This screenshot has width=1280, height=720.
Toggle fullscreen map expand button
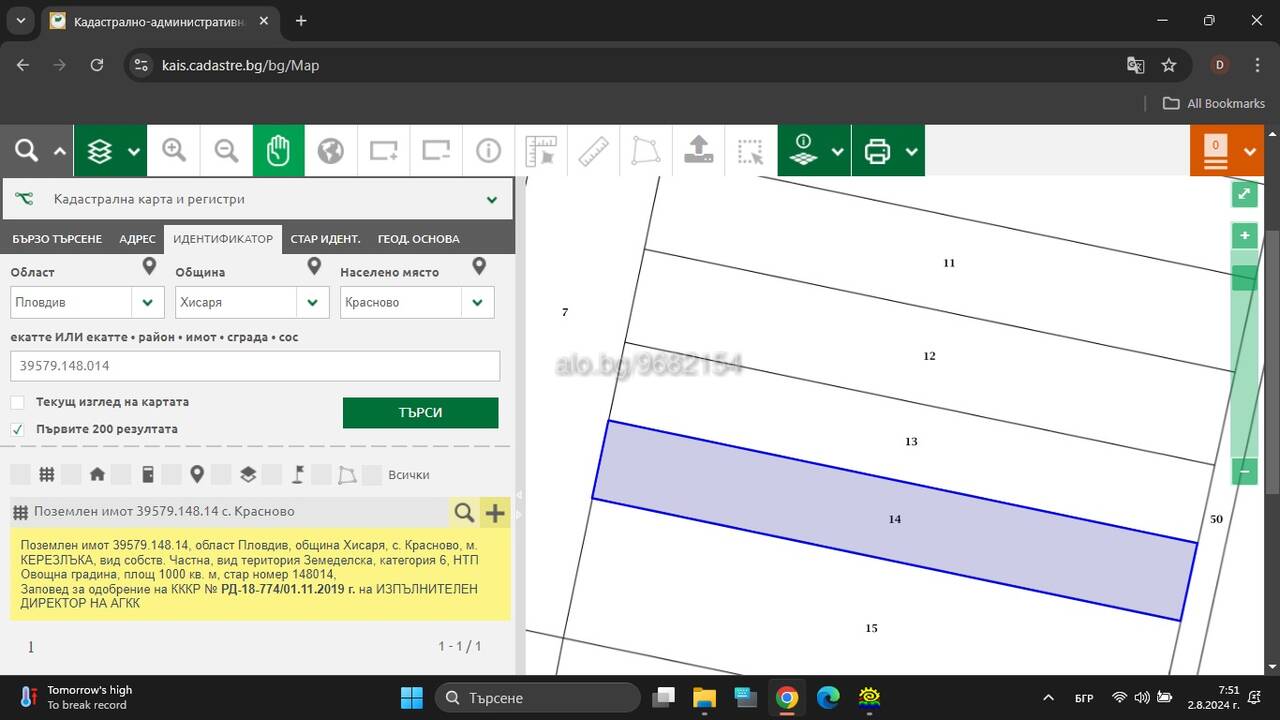coord(1244,194)
